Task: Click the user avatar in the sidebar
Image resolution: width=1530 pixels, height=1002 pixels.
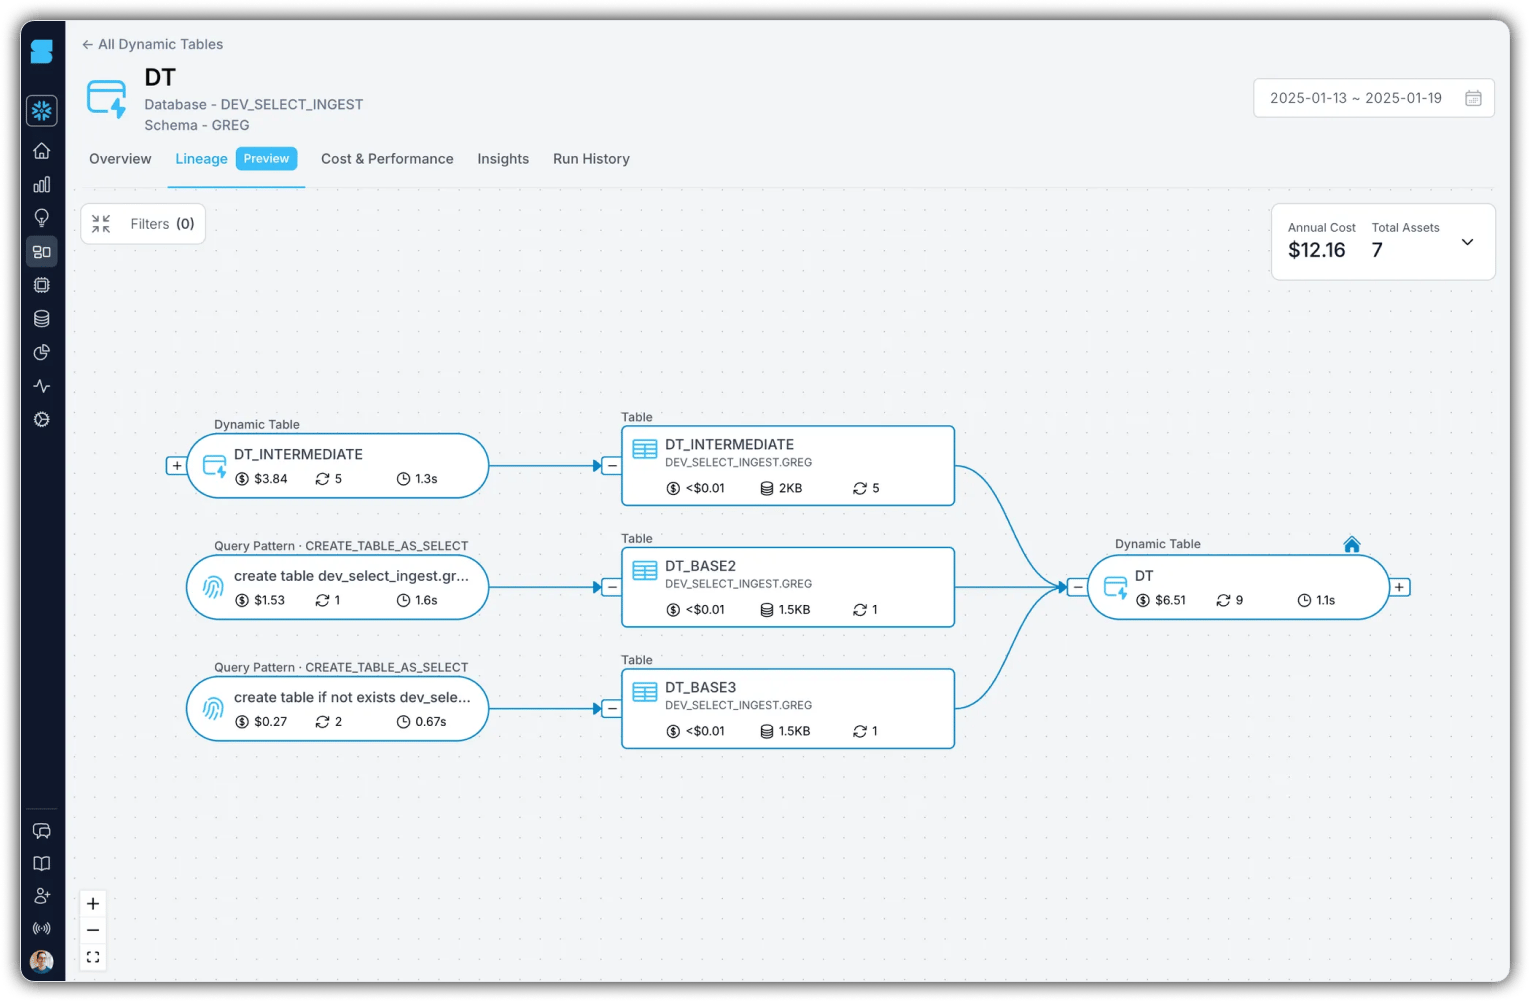Action: tap(42, 961)
